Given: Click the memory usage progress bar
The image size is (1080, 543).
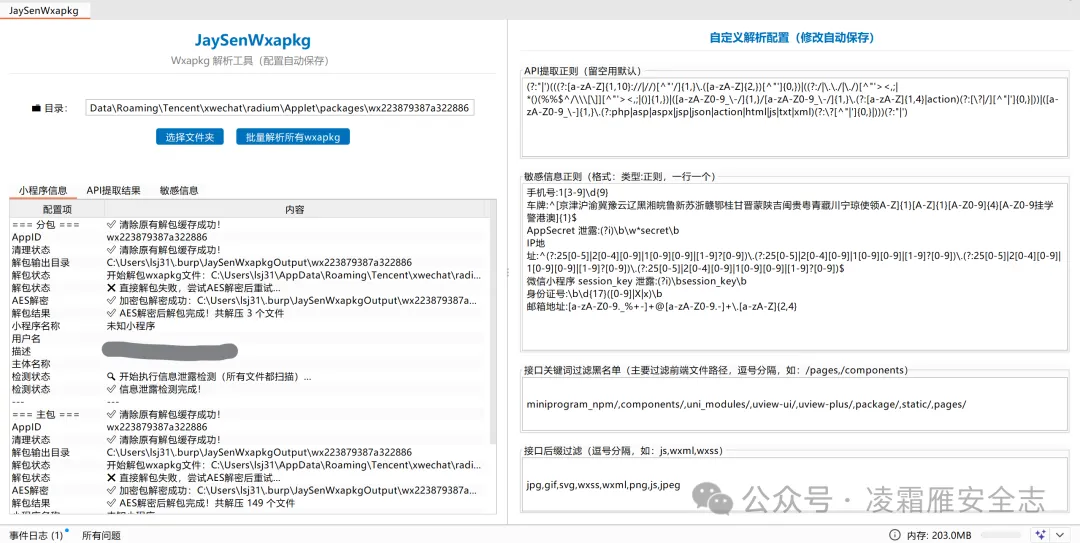Looking at the screenshot, I should pos(1001,535).
